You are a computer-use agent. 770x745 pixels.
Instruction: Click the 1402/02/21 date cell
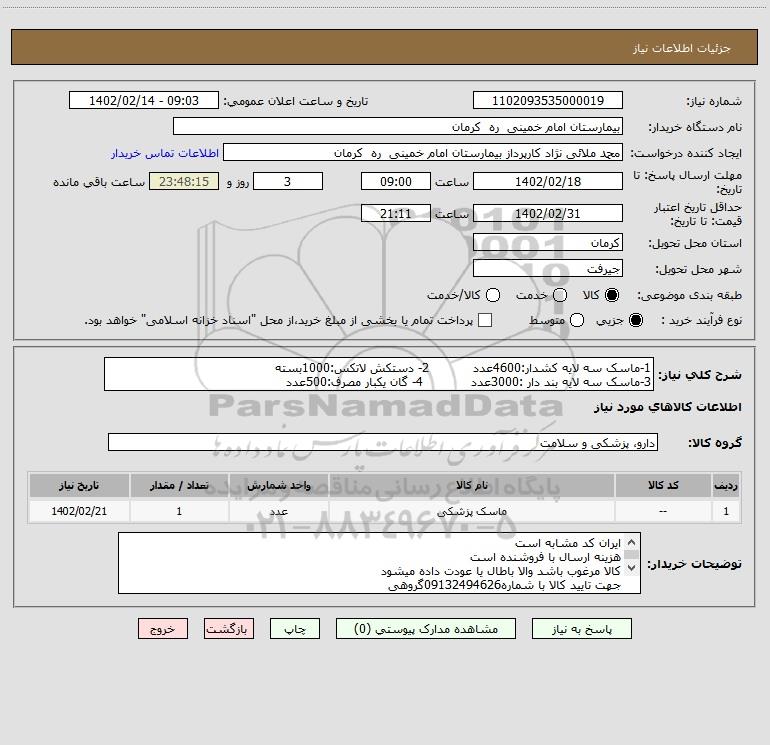(79, 511)
